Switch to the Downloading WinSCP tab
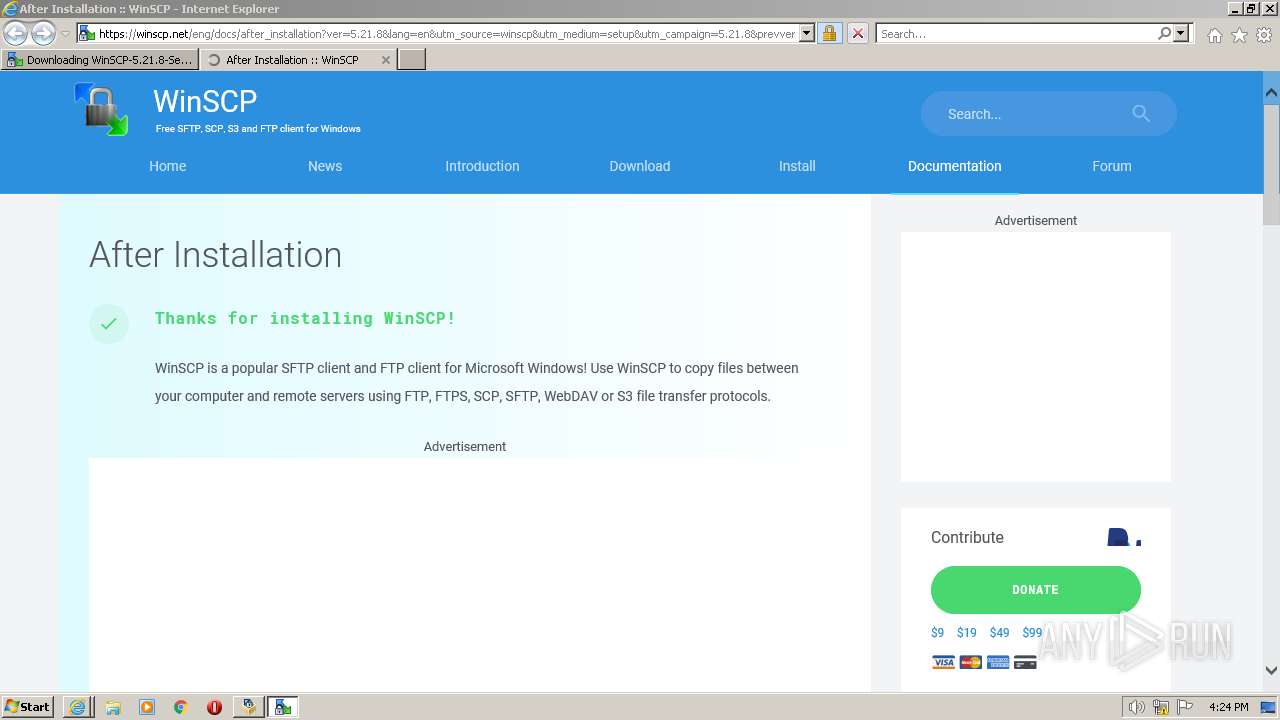 99,60
